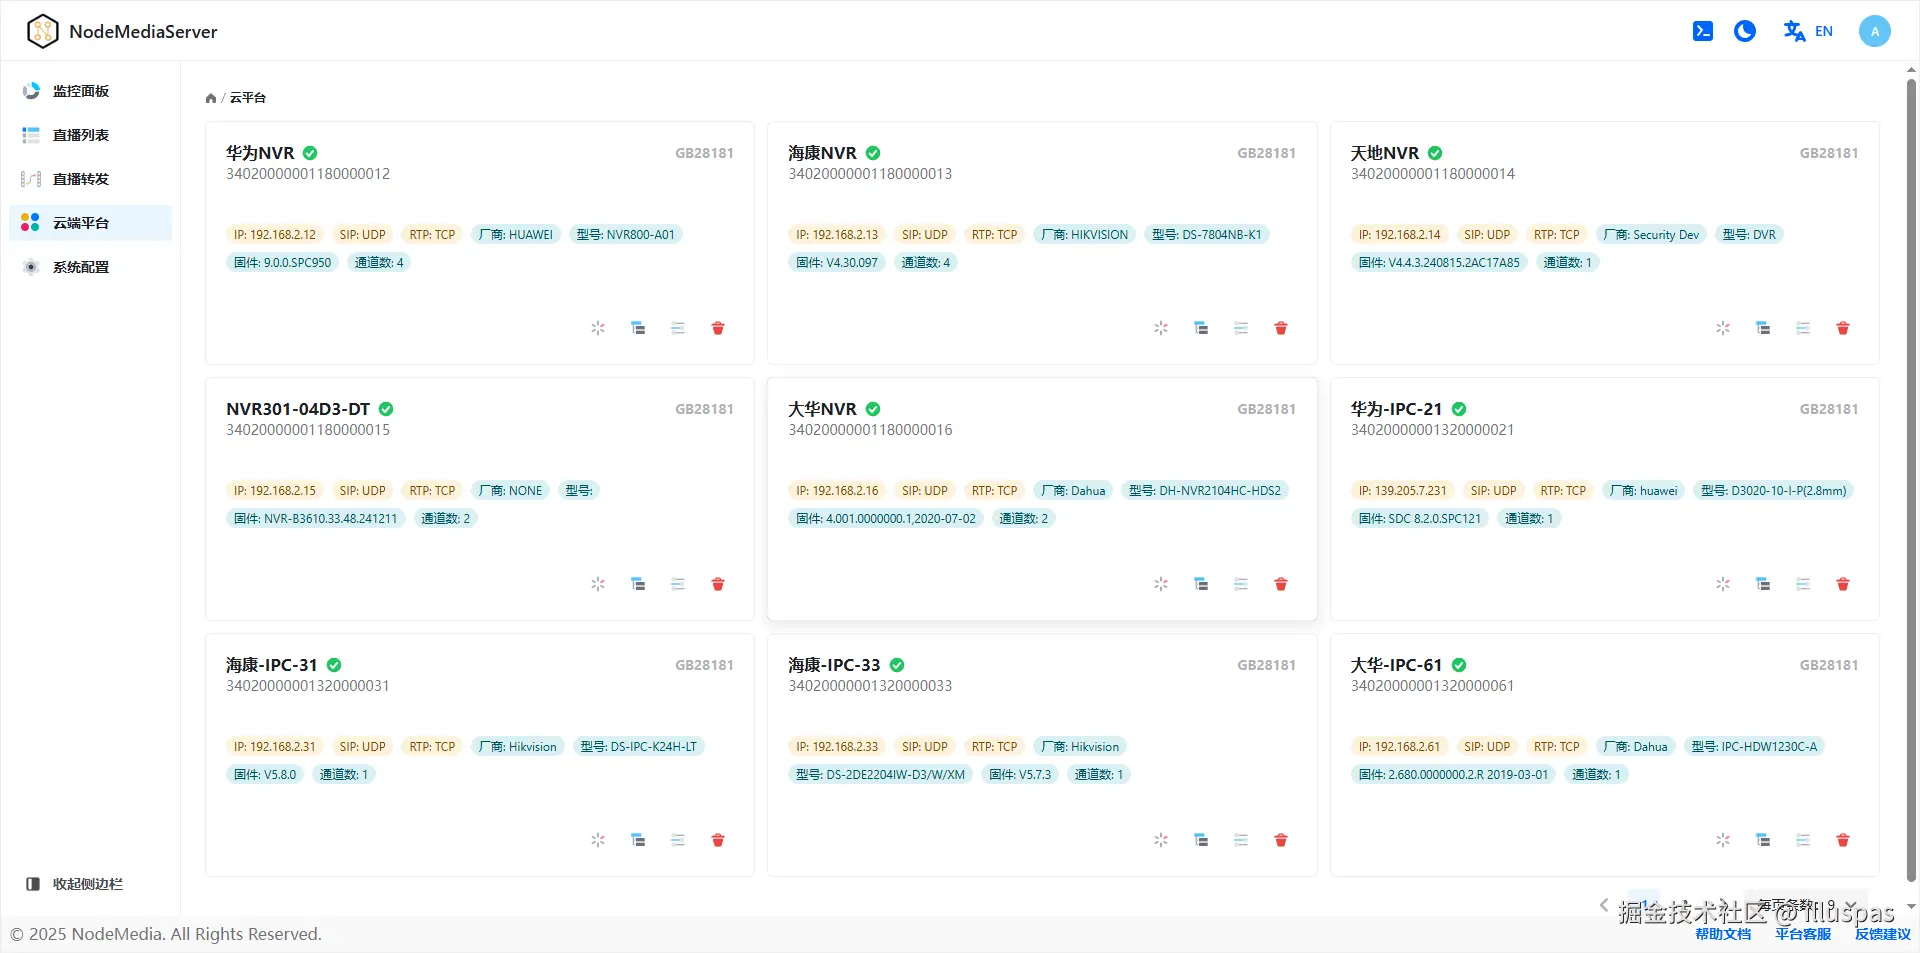1920x953 pixels.
Task: Open the 帮助文档 footer link
Action: [x=1723, y=934]
